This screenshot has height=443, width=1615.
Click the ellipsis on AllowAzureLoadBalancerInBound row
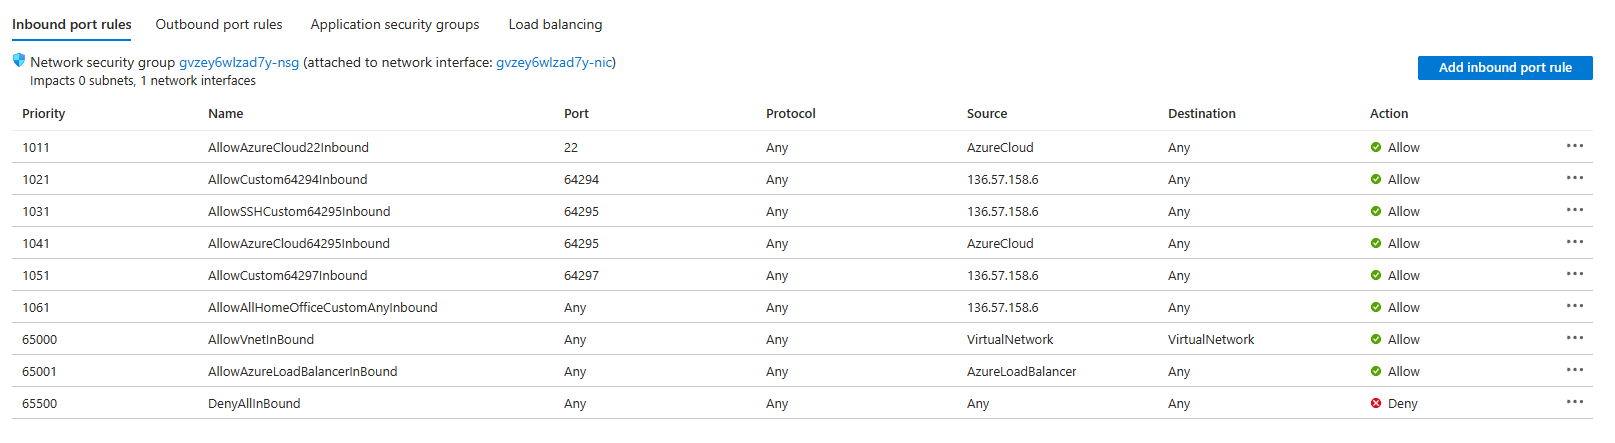point(1574,370)
